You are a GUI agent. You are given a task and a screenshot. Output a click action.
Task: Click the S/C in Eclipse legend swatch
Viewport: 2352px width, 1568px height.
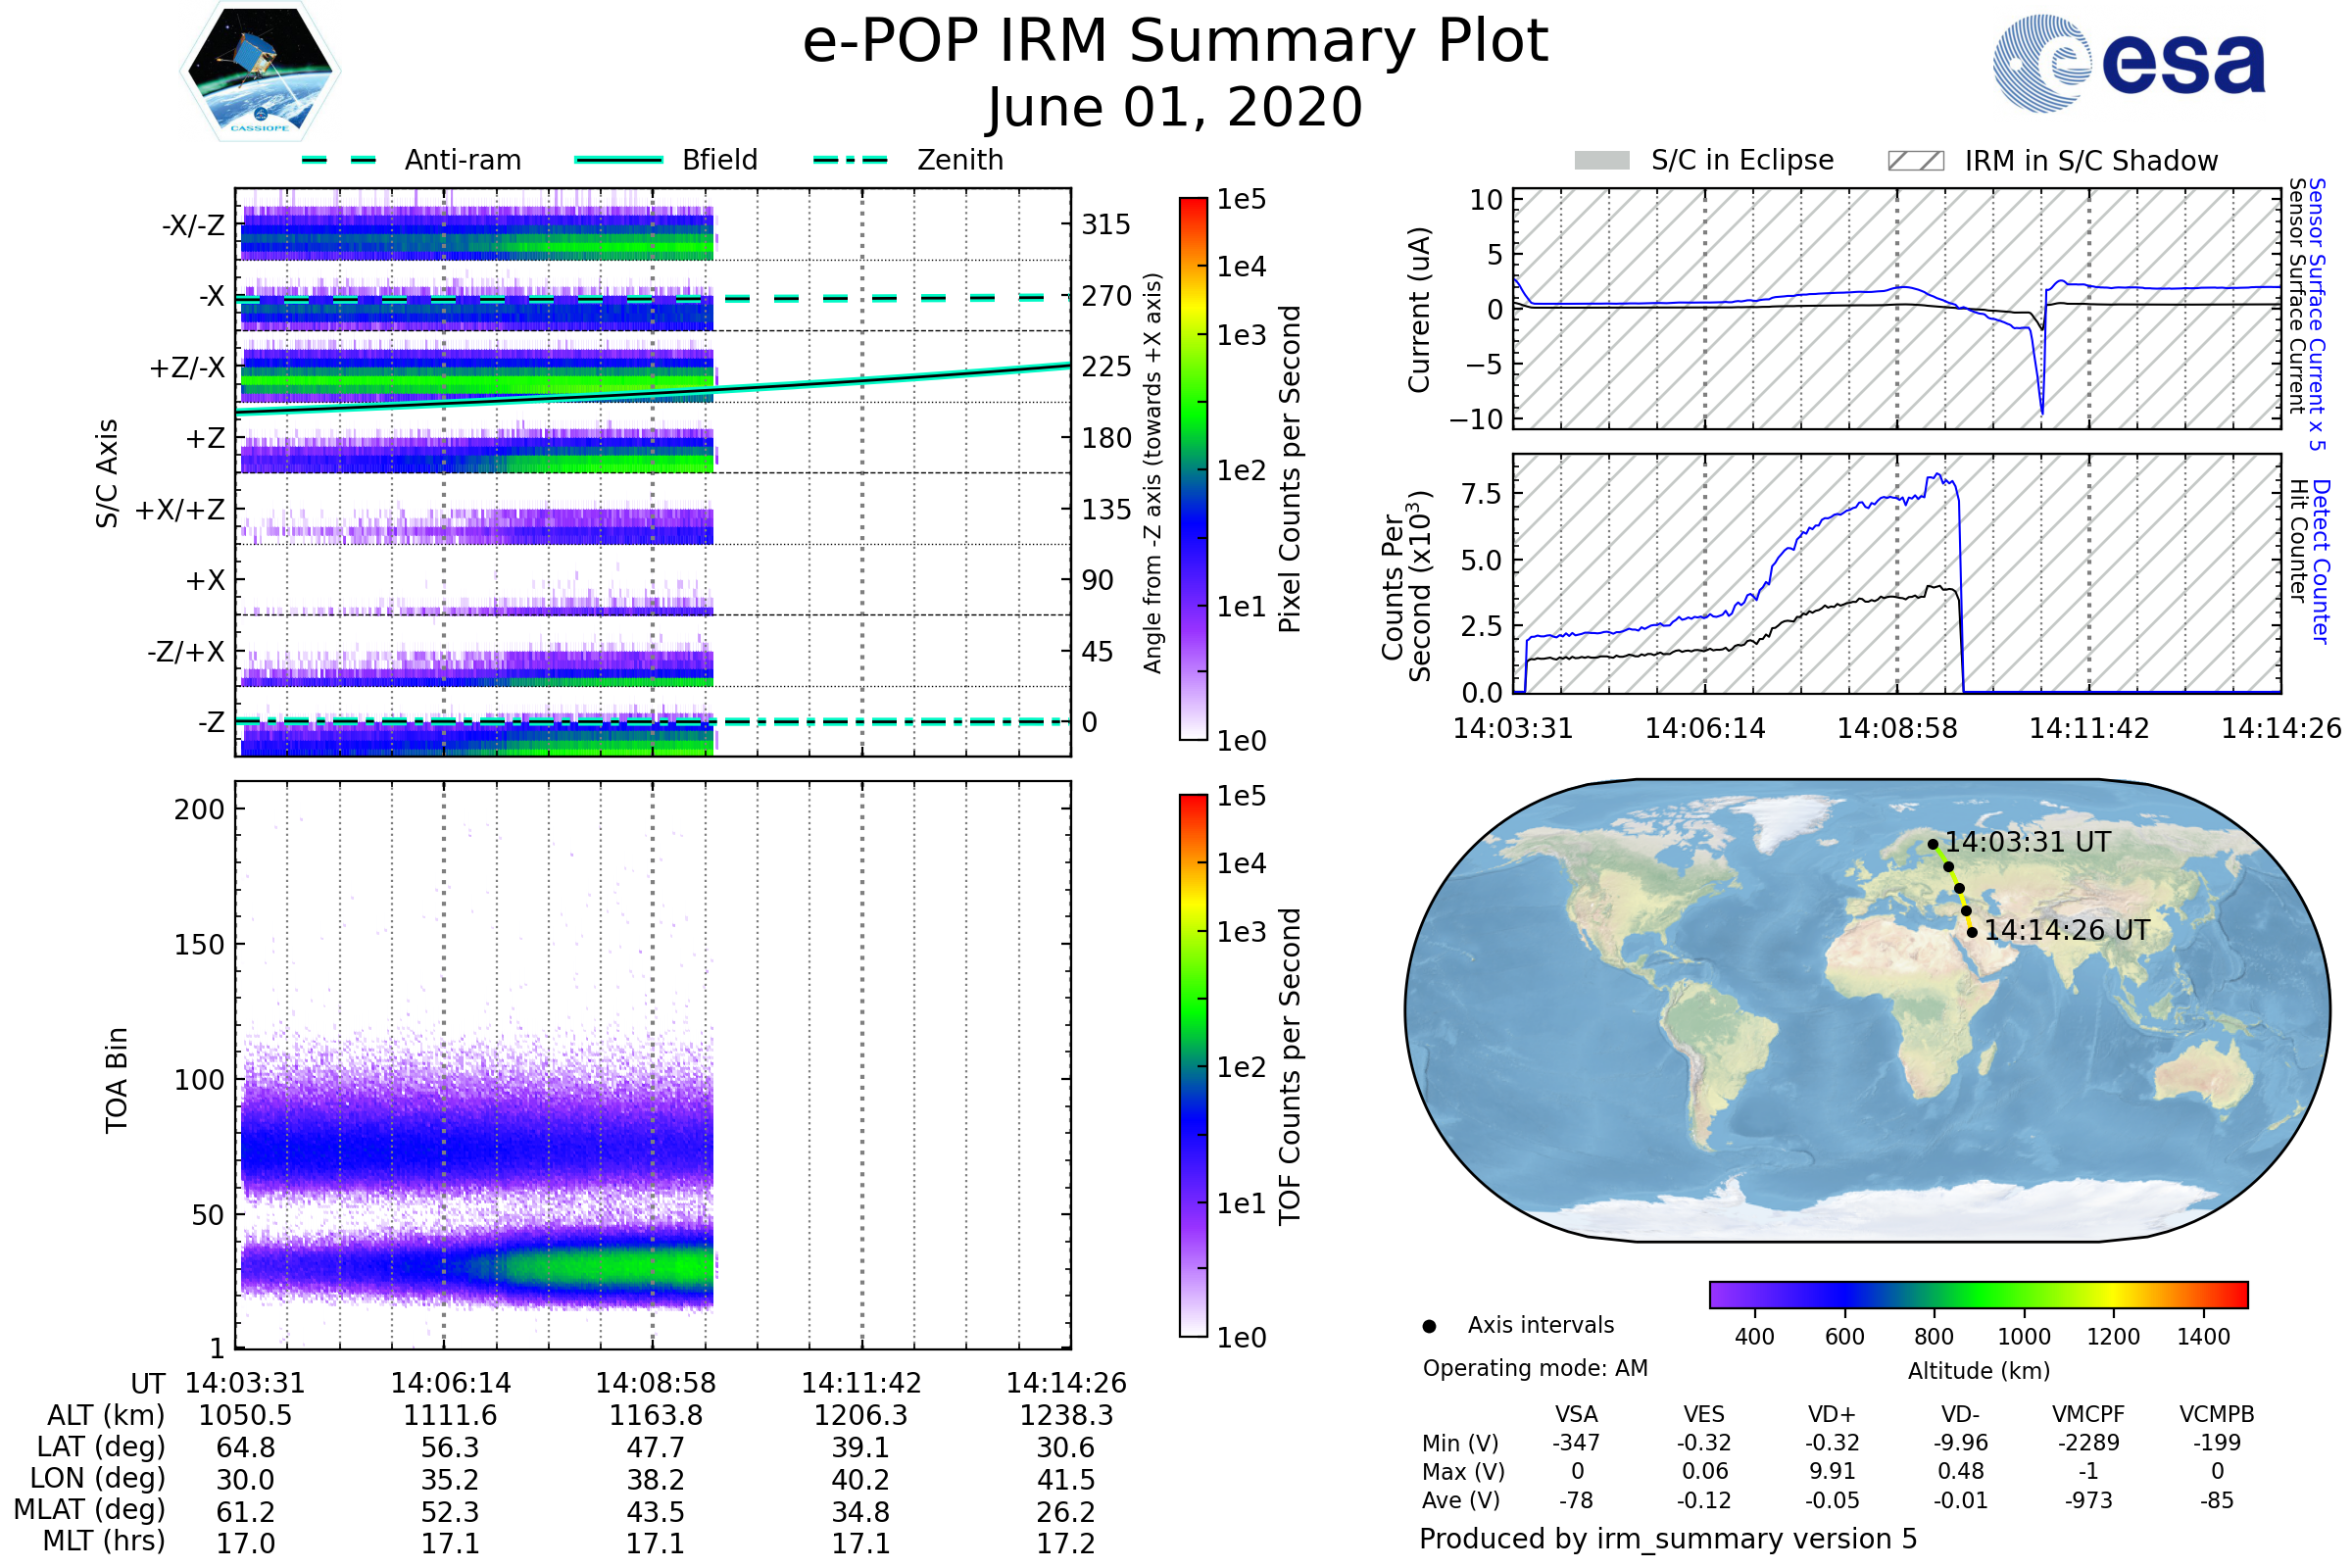click(x=1601, y=161)
